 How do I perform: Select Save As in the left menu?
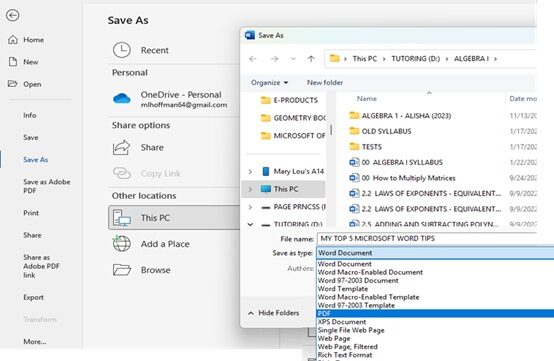click(35, 160)
